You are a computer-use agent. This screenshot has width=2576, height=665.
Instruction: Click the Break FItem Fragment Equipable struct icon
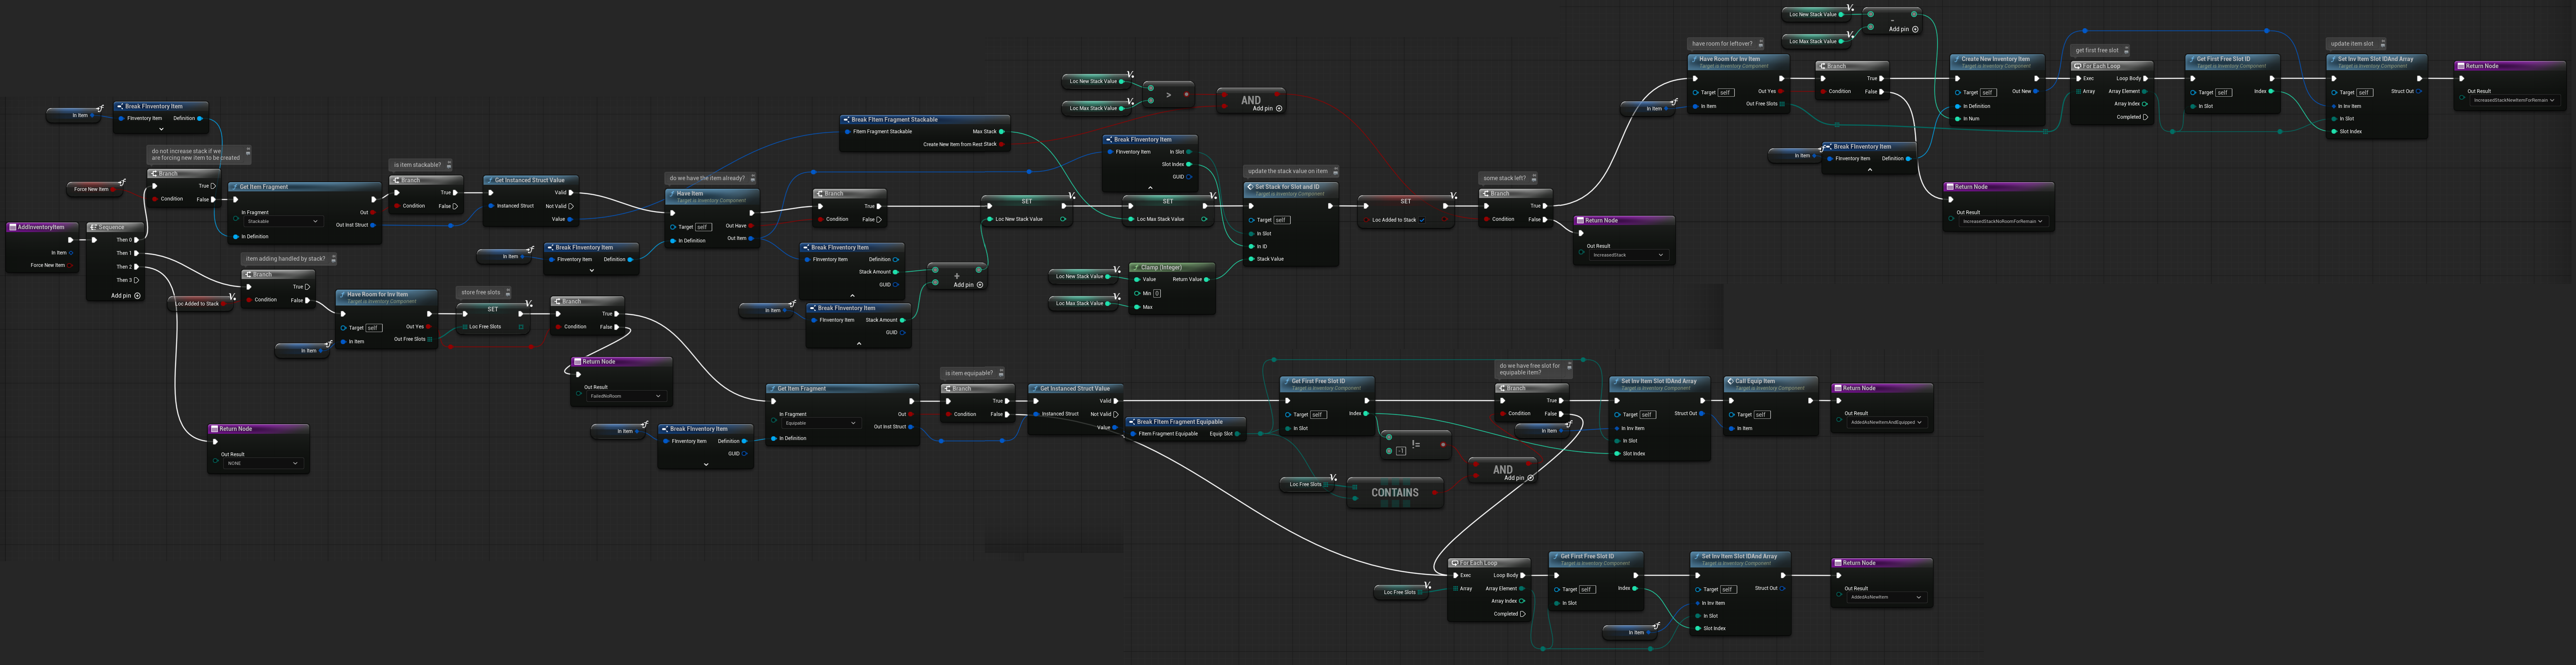tap(1132, 422)
